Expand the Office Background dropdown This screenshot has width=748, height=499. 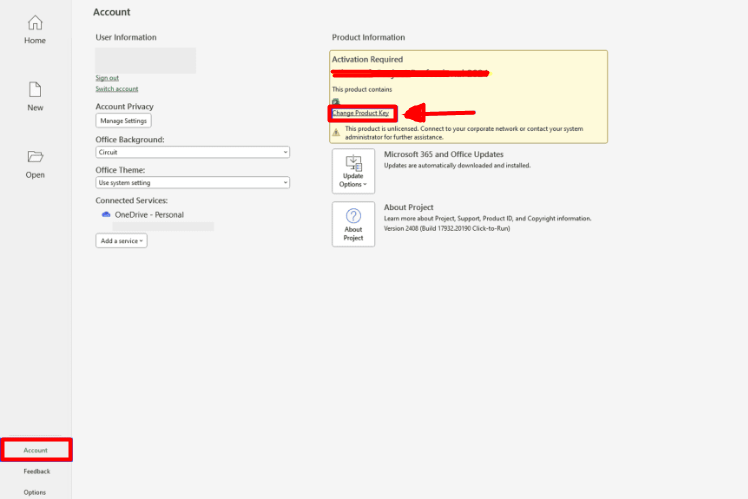pos(193,152)
